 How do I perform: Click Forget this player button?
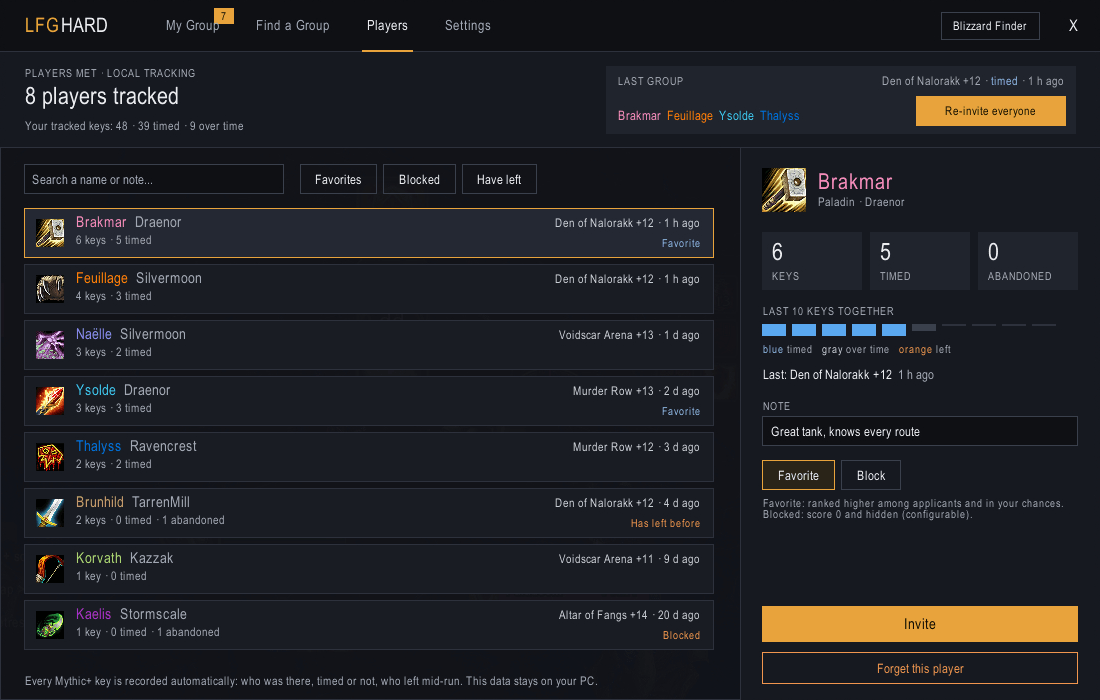(920, 668)
